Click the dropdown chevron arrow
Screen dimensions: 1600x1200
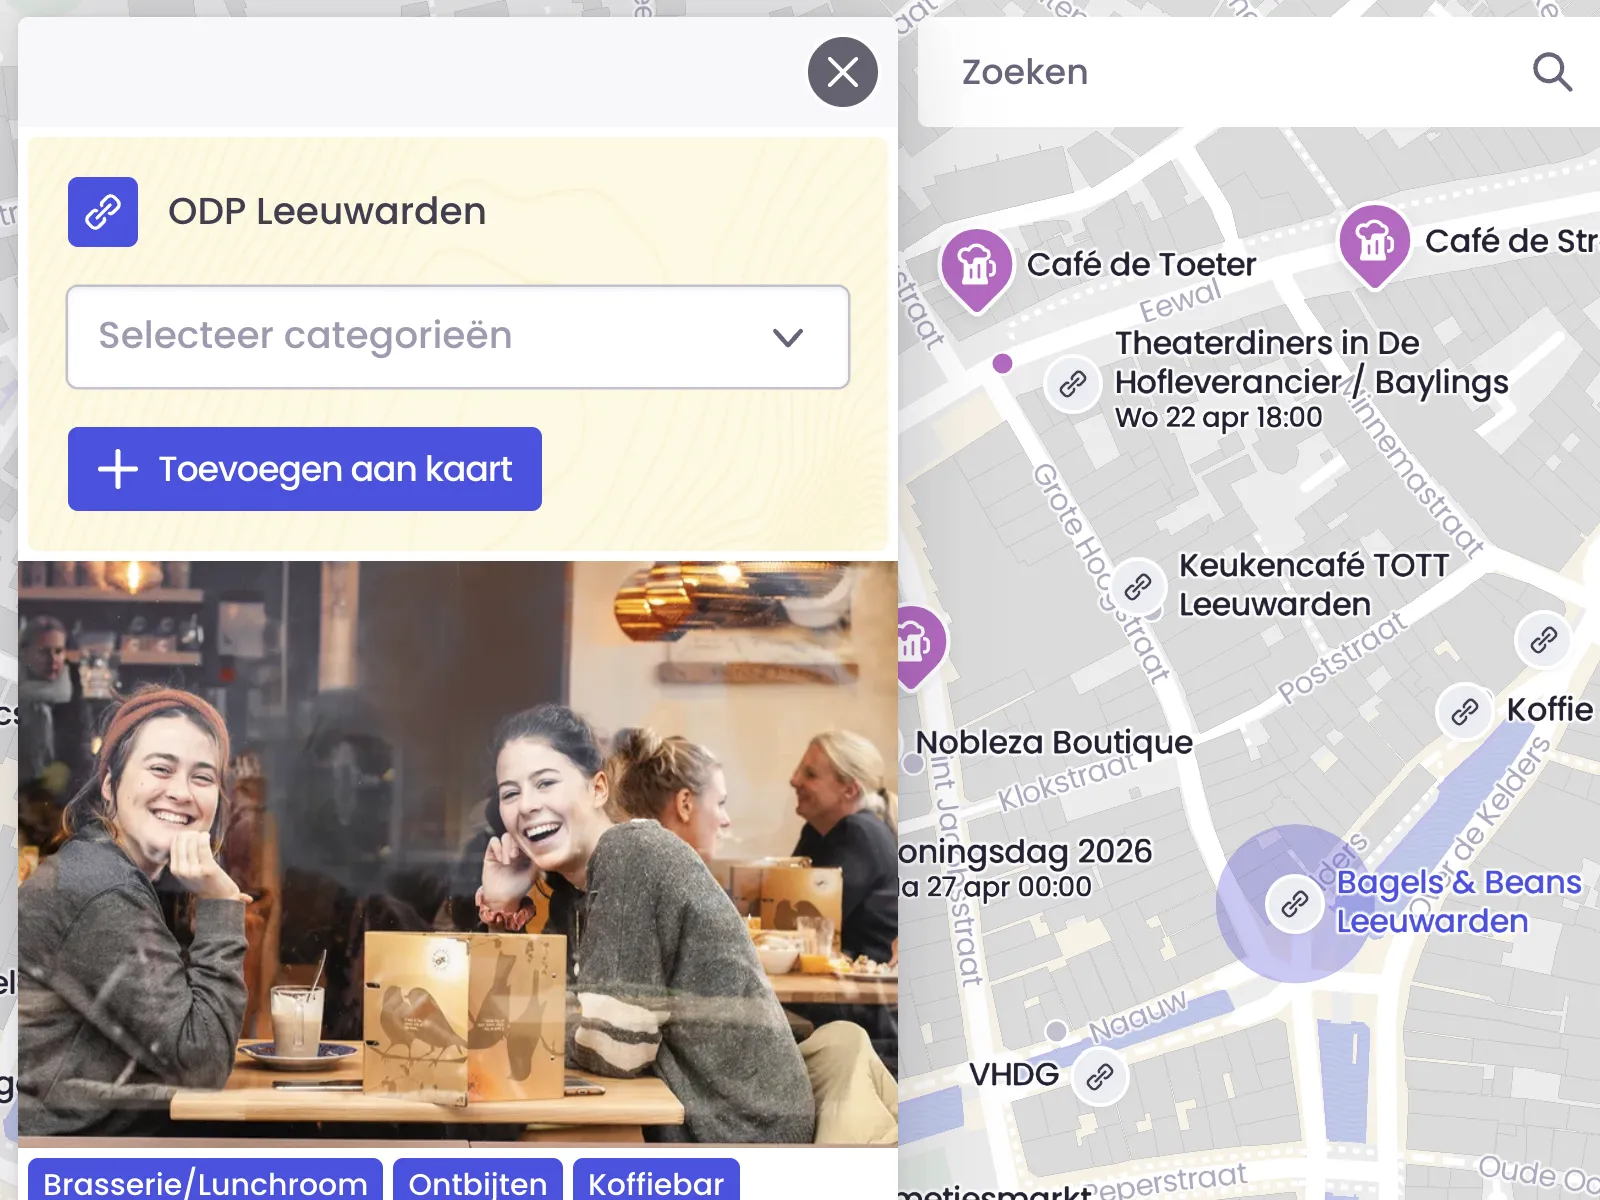[788, 338]
